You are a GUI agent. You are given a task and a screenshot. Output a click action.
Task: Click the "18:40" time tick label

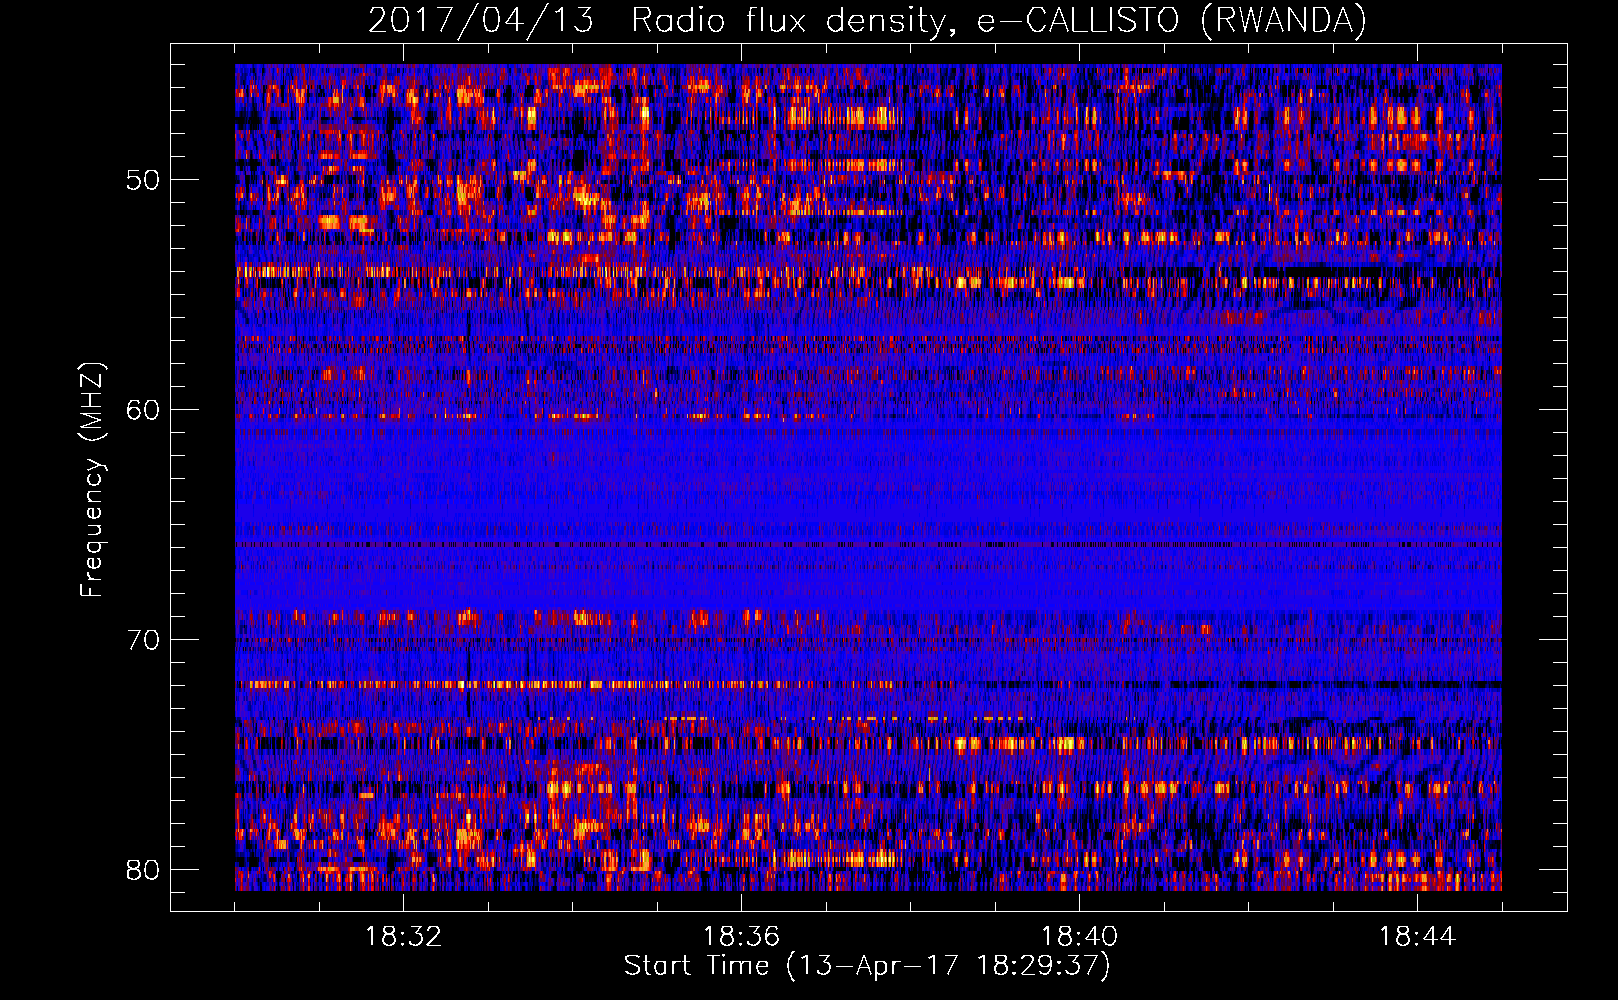[x=1079, y=936]
